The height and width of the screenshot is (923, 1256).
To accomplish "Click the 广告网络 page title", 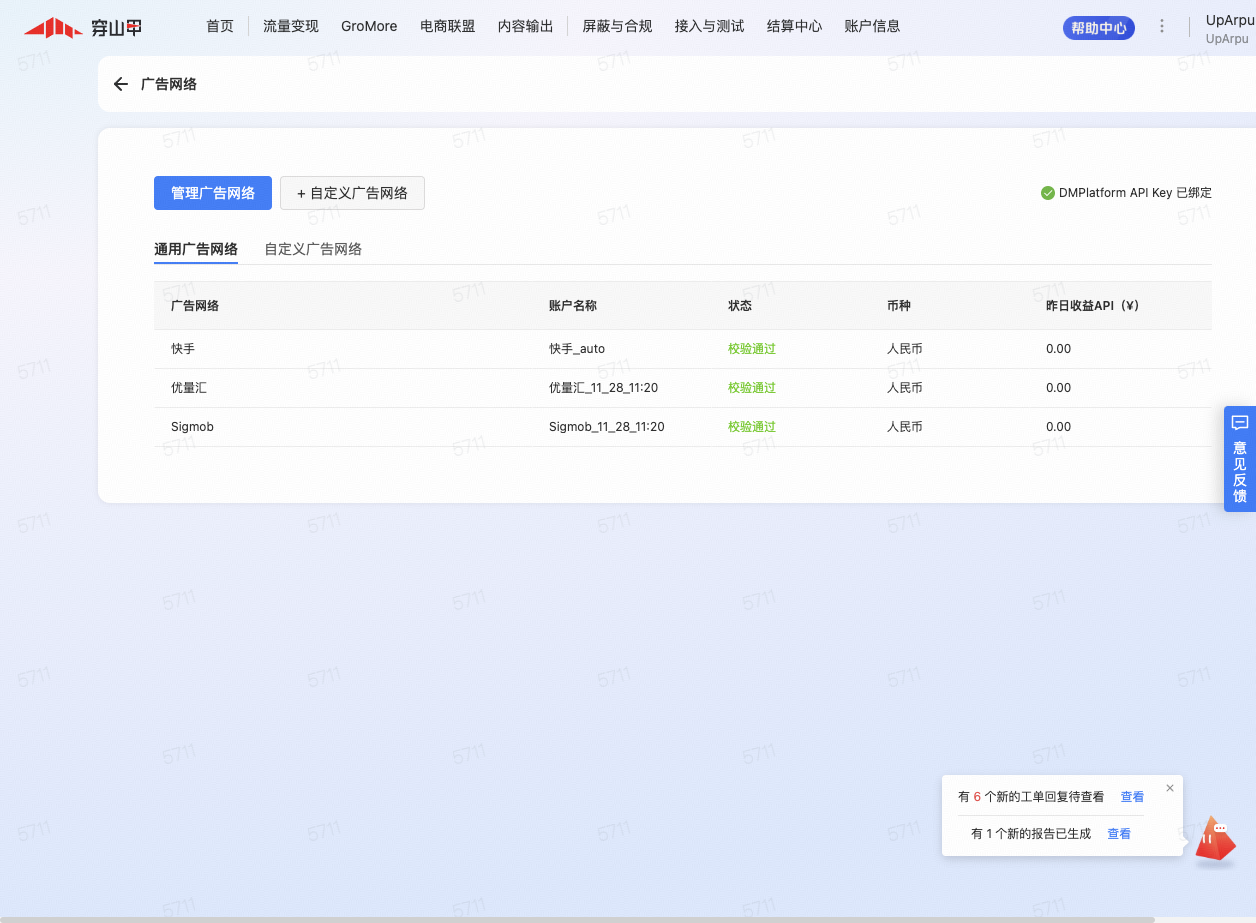I will tap(169, 84).
